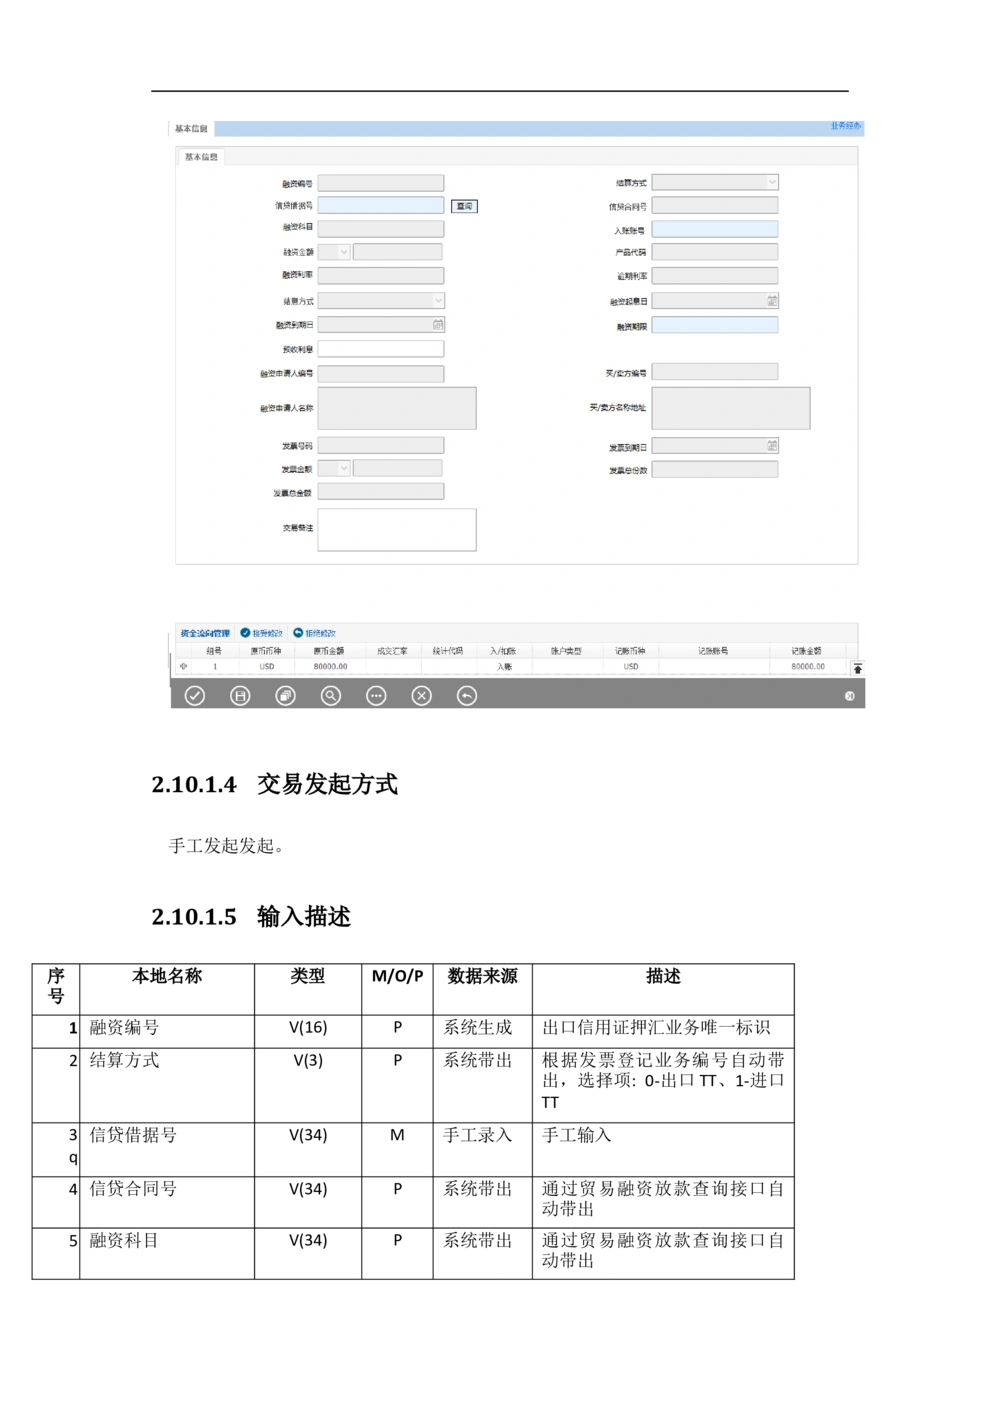Image resolution: width=1000 pixels, height=1415 pixels.
Task: Click the copy documents icon in bottom toolbar
Action: point(285,696)
